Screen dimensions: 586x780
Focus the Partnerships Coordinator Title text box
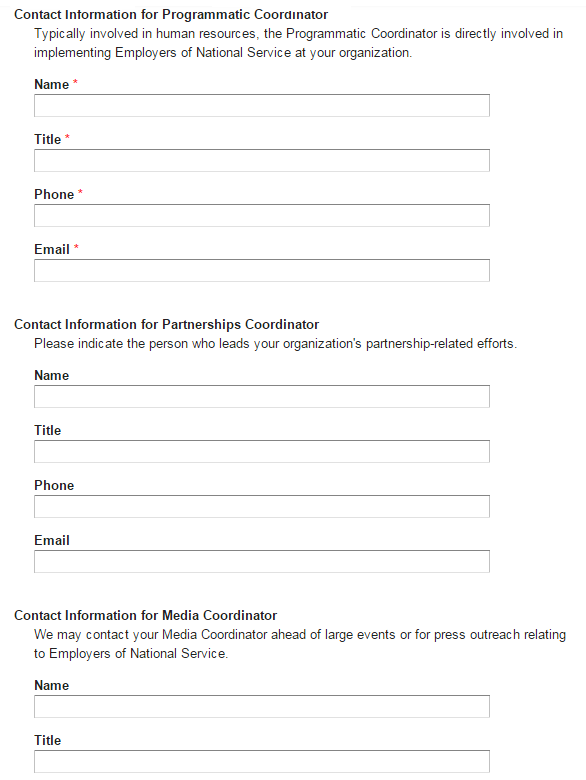click(262, 452)
